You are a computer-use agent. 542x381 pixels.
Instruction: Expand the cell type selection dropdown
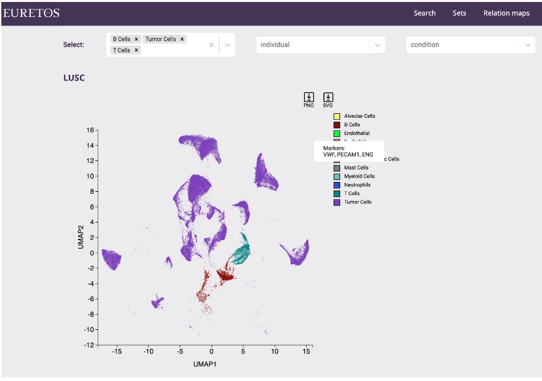click(227, 45)
